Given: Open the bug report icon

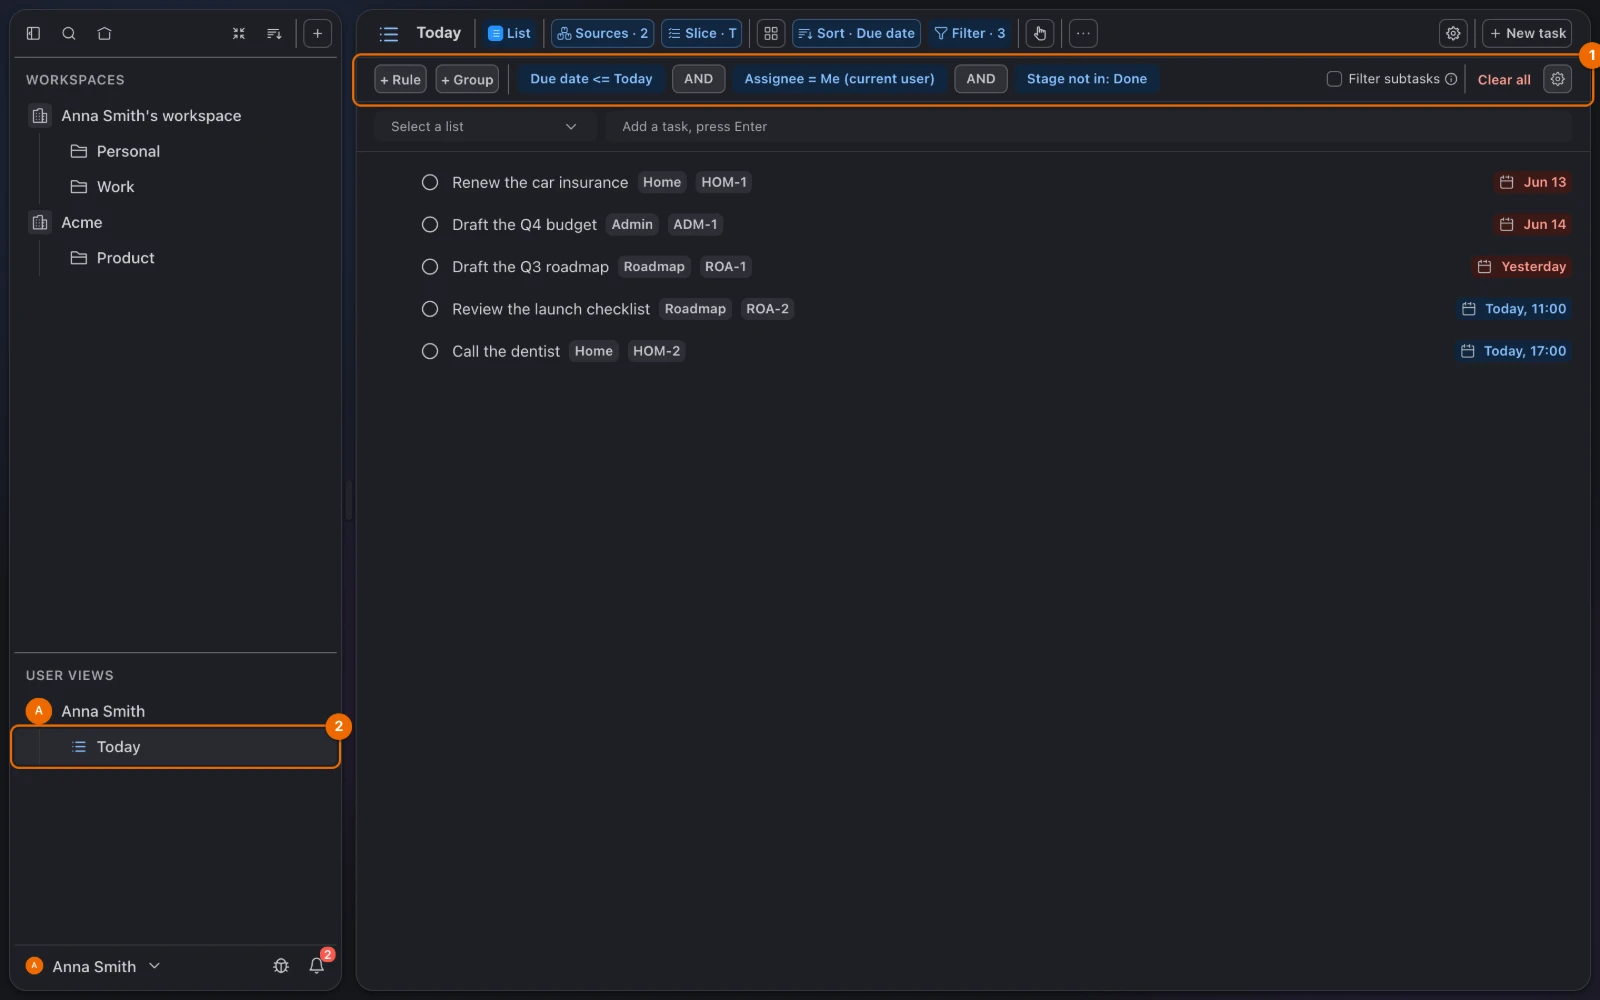Looking at the screenshot, I should (x=281, y=966).
